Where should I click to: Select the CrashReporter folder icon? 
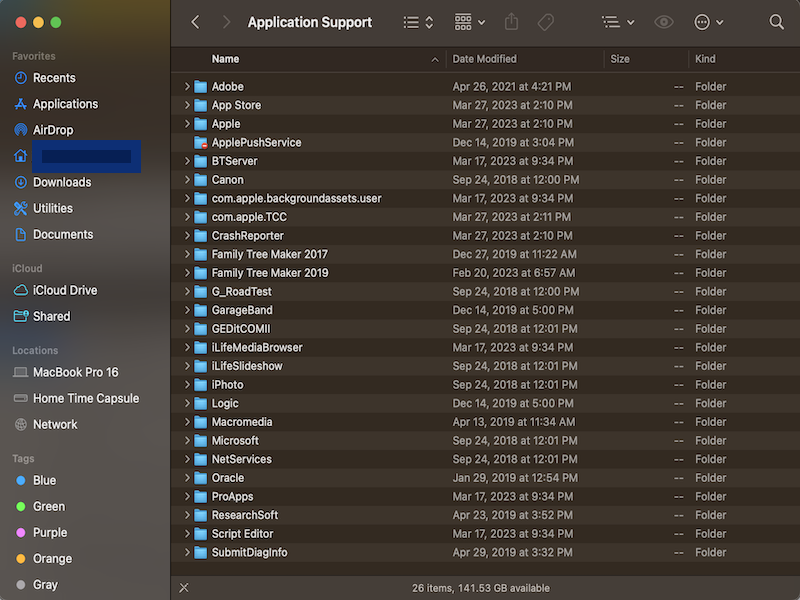click(201, 236)
